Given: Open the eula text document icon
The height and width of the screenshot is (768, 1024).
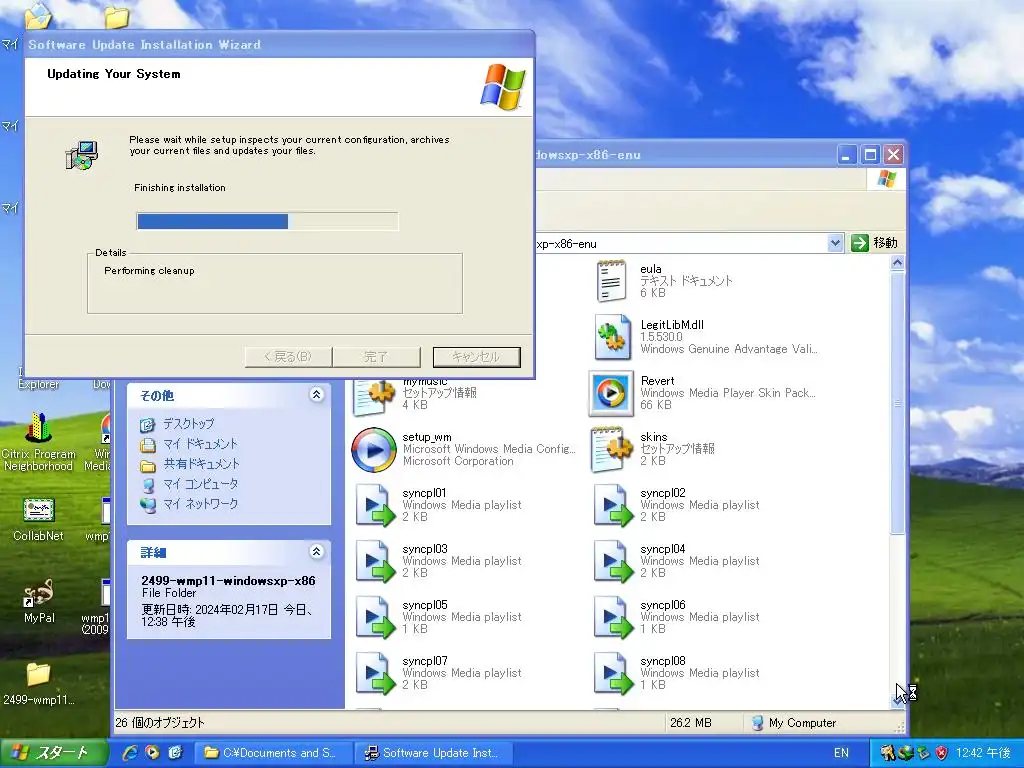Looking at the screenshot, I should pos(611,281).
